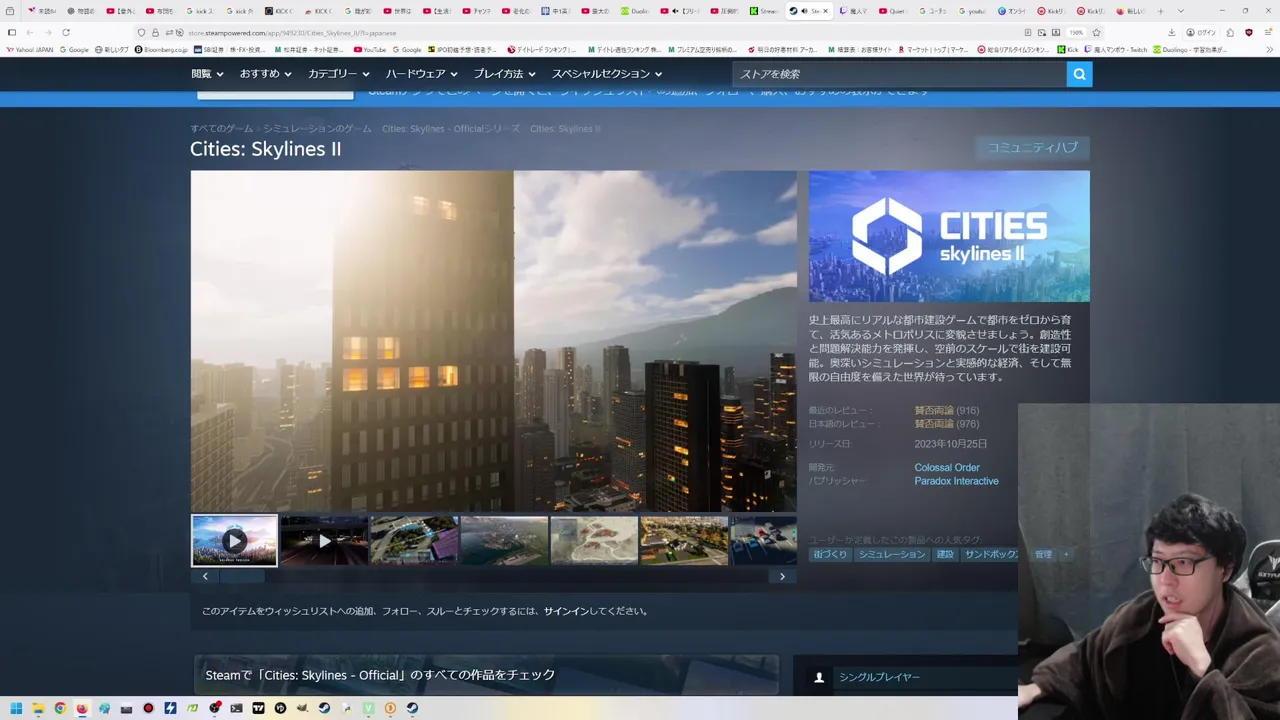Select the シミュレーション tag

(892, 554)
